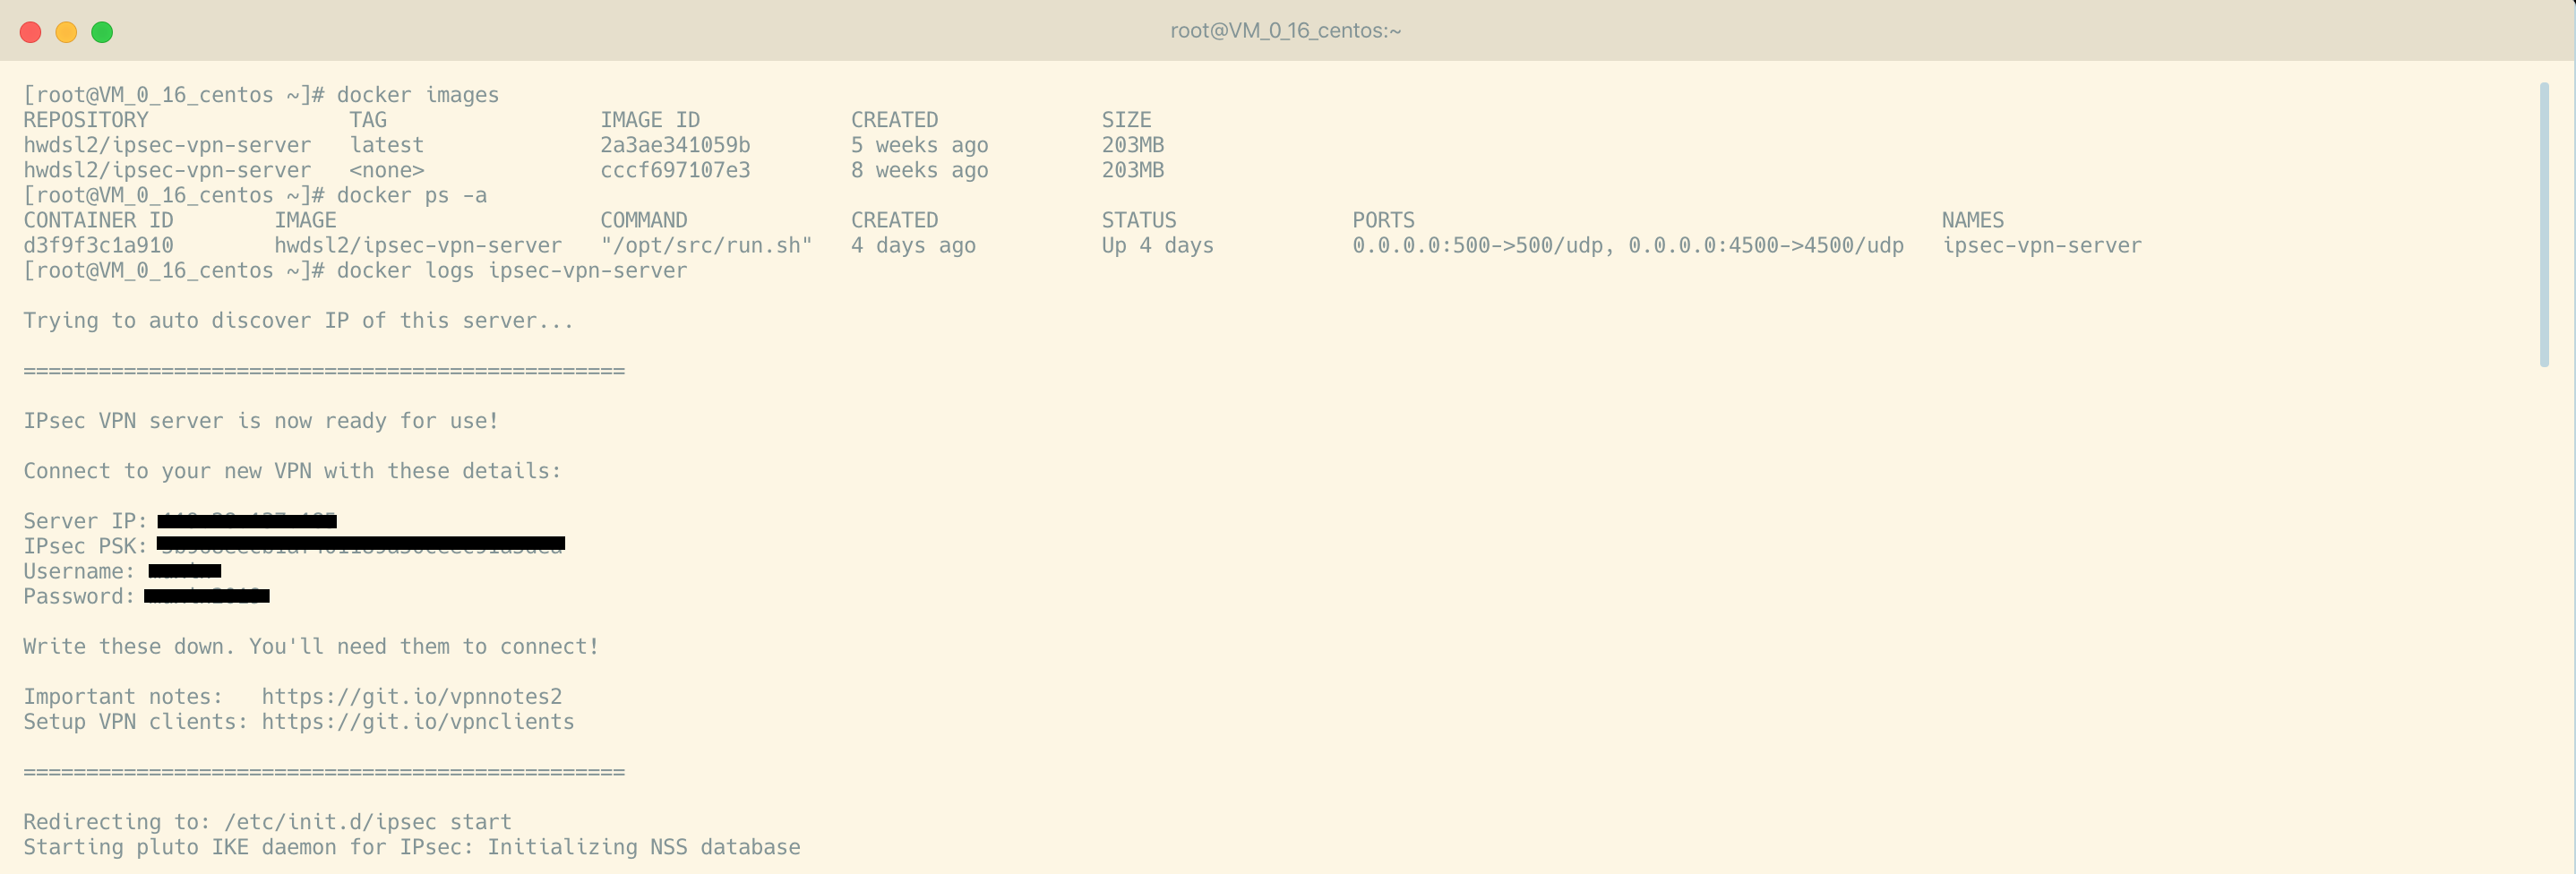The width and height of the screenshot is (2576, 874).
Task: Click the 'docker images' command text
Action: tap(418, 95)
